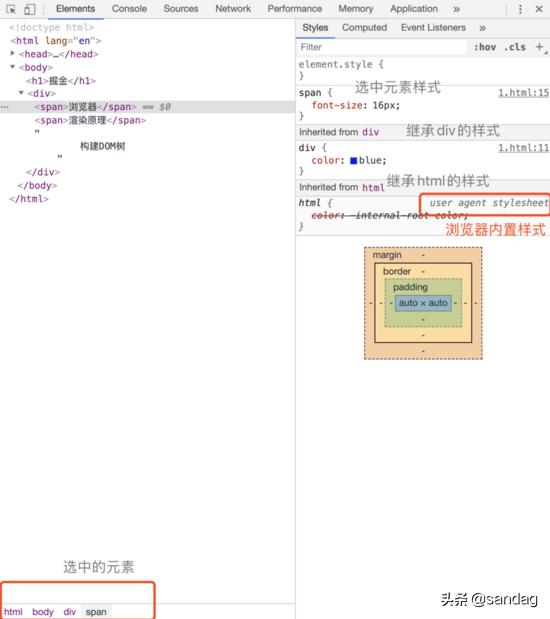Screen dimensions: 550x619
Task: Toggle the .cls class editor
Action: (x=515, y=47)
